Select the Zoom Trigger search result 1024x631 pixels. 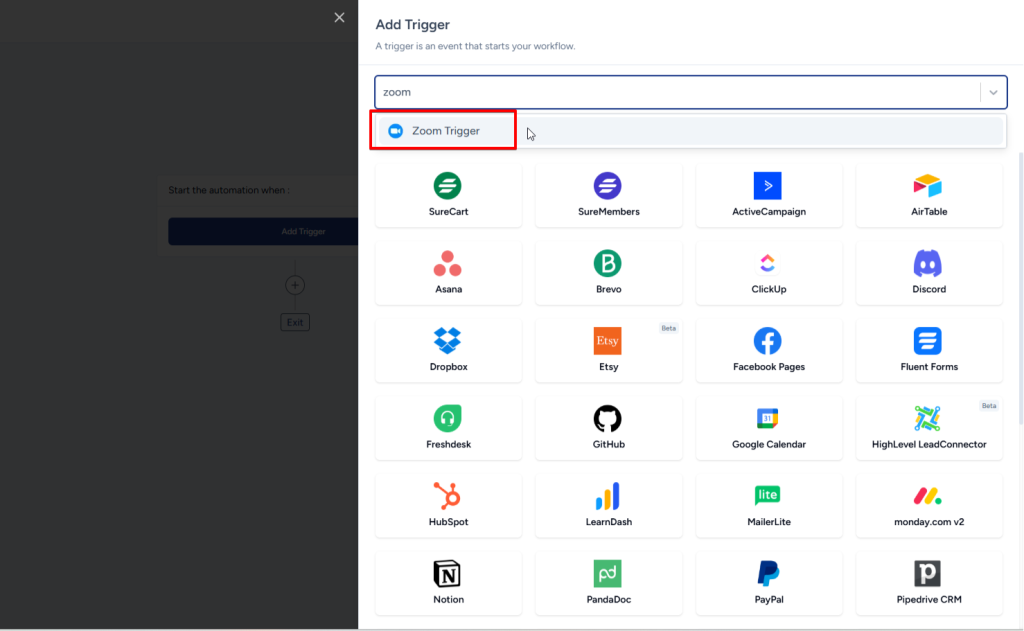coord(444,131)
